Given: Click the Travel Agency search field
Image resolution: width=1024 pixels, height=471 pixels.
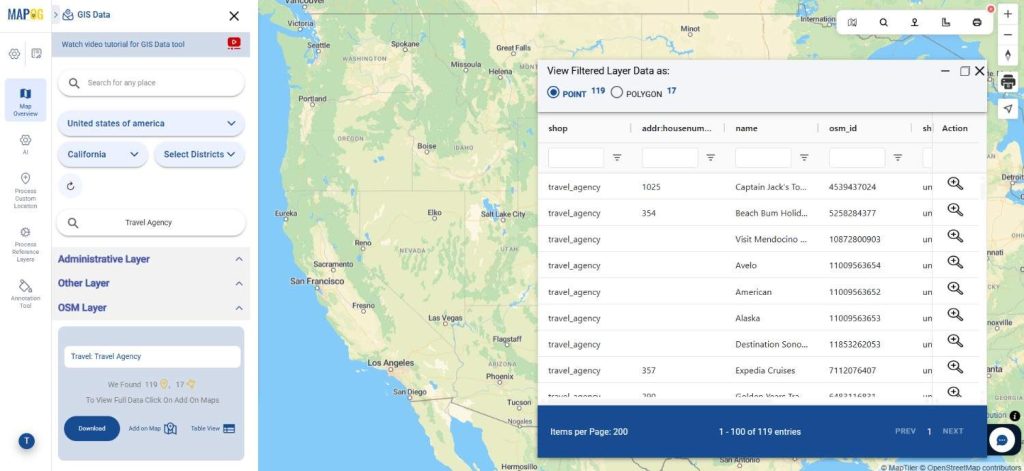Looking at the screenshot, I should pyautogui.click(x=151, y=223).
